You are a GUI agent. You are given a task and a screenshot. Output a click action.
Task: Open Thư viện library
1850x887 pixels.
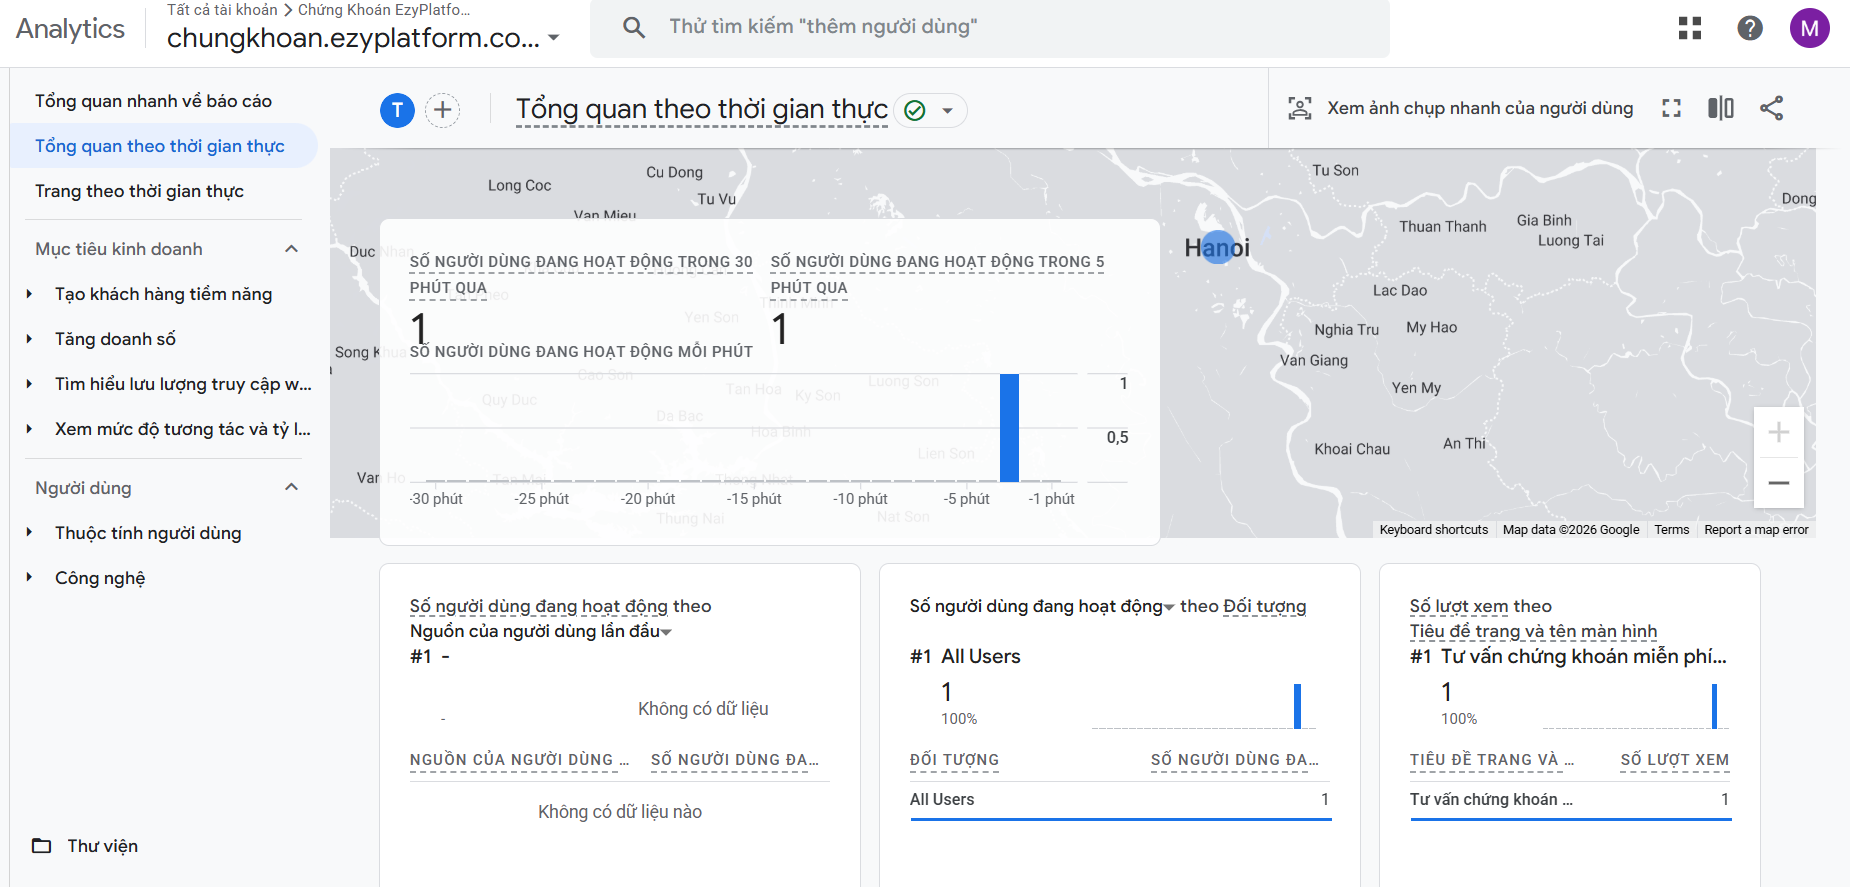point(103,846)
